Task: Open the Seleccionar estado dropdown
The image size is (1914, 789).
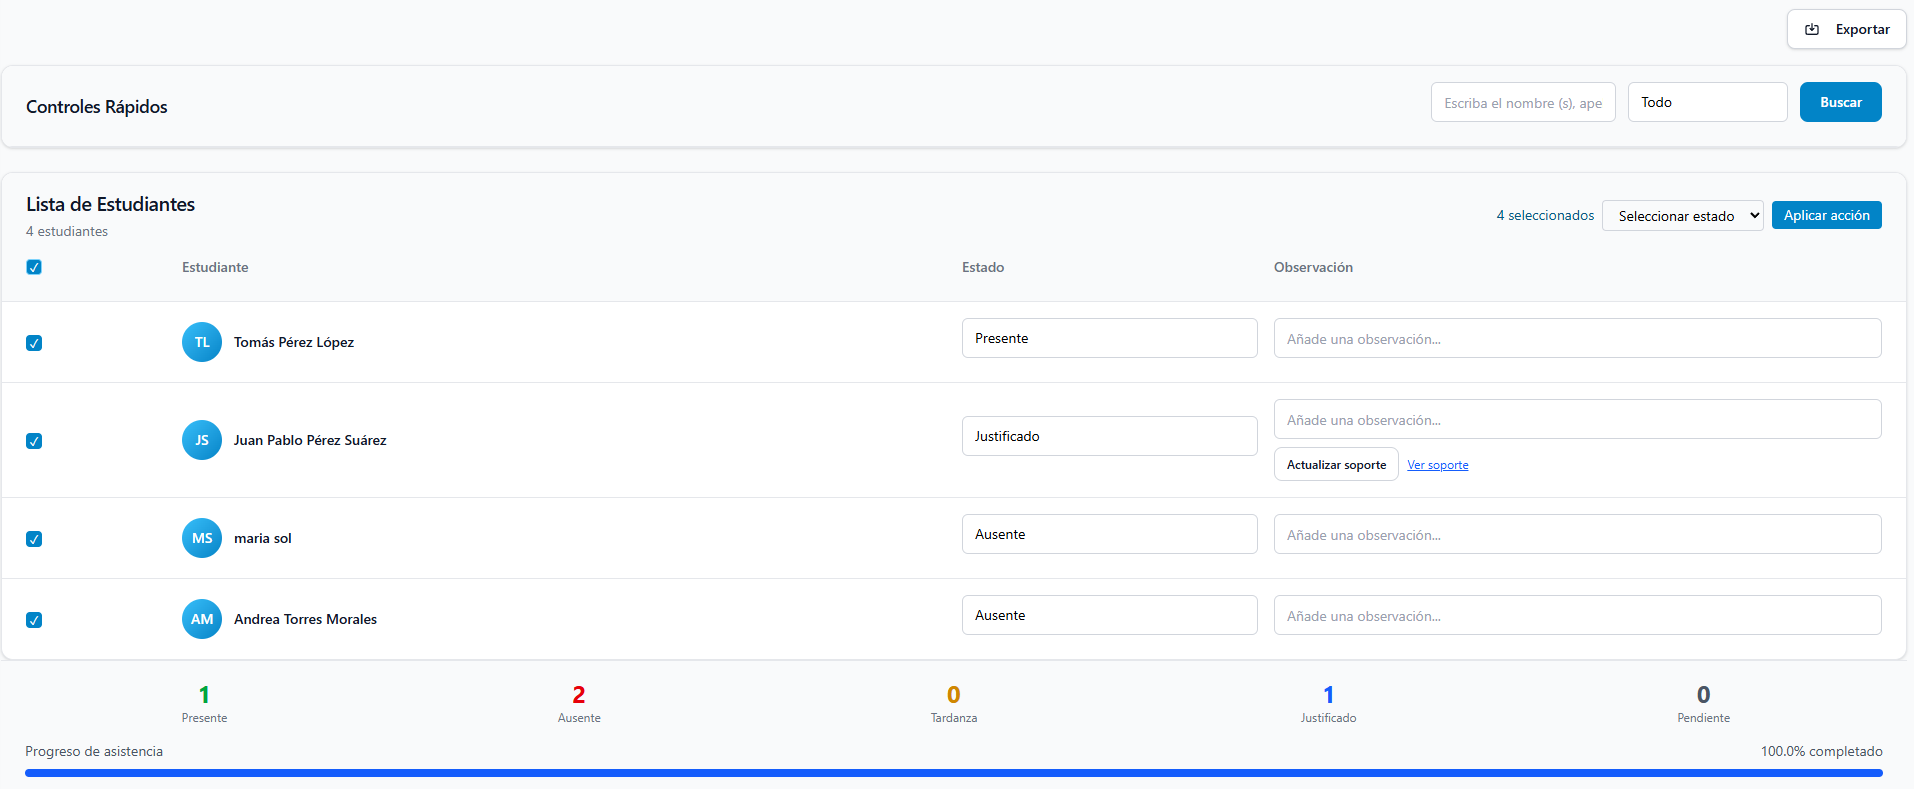Action: click(x=1682, y=216)
